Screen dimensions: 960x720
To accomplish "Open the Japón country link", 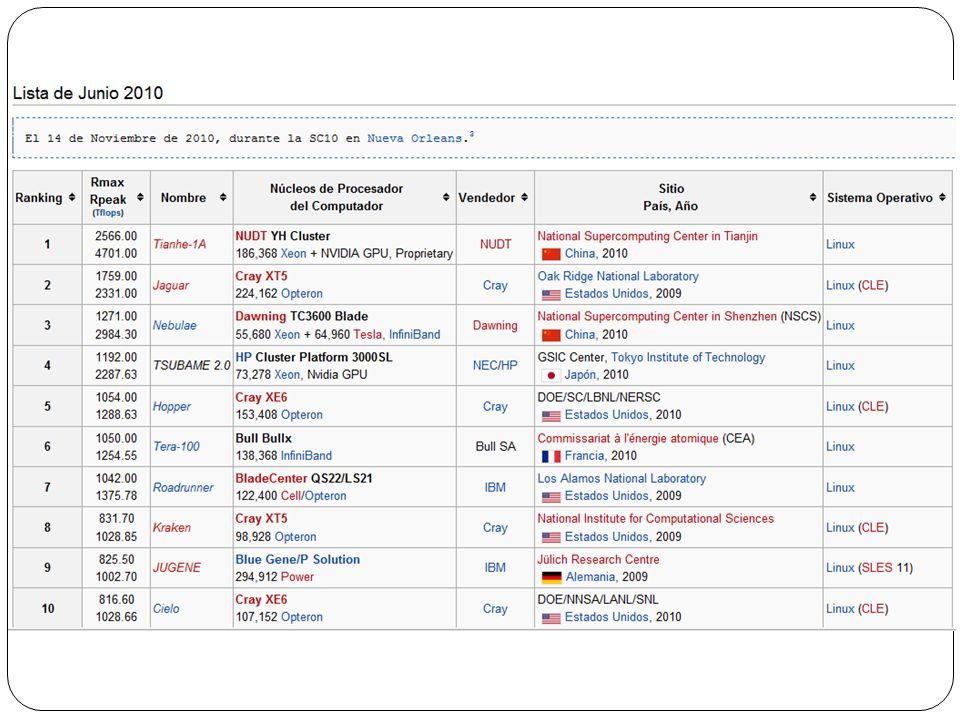I will [580, 375].
